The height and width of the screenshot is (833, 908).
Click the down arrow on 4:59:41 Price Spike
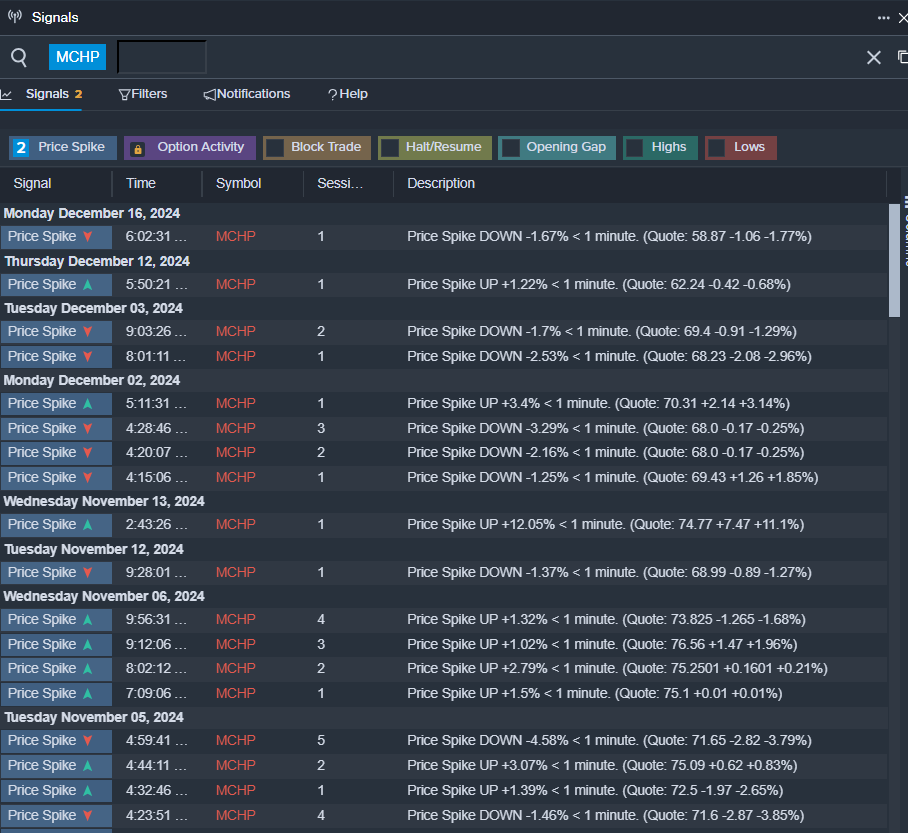(x=87, y=740)
